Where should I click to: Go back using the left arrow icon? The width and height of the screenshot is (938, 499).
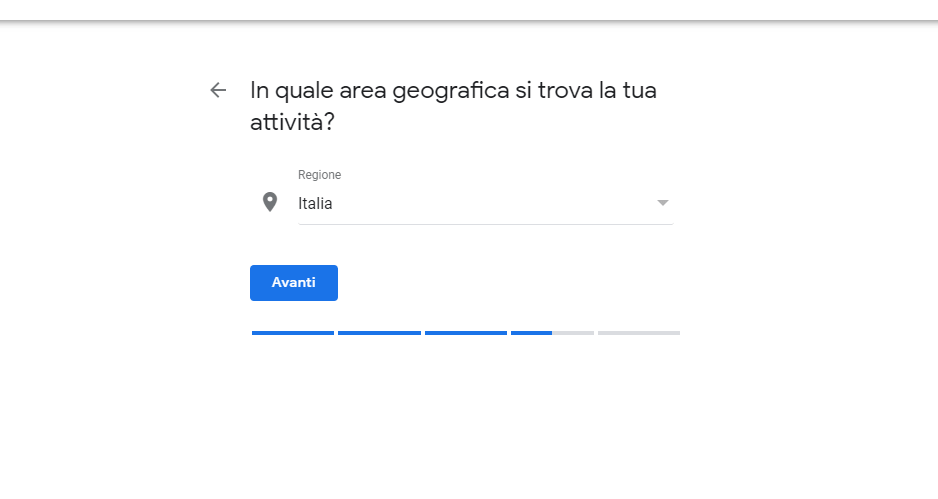pyautogui.click(x=218, y=91)
